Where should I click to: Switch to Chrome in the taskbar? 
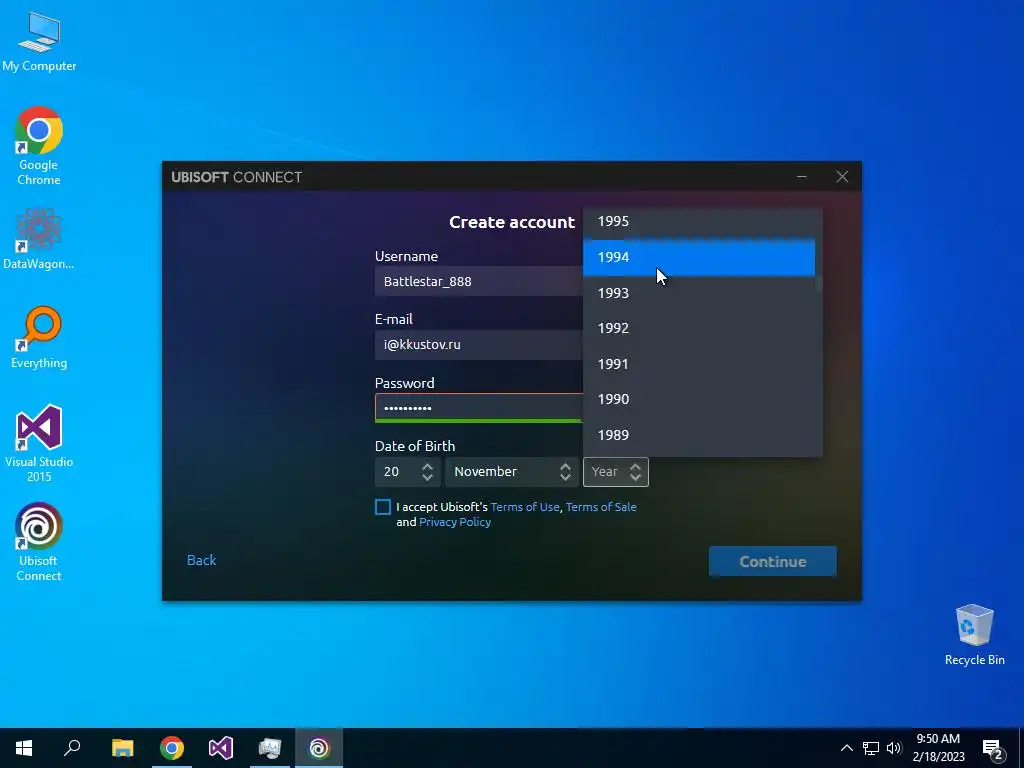point(172,748)
